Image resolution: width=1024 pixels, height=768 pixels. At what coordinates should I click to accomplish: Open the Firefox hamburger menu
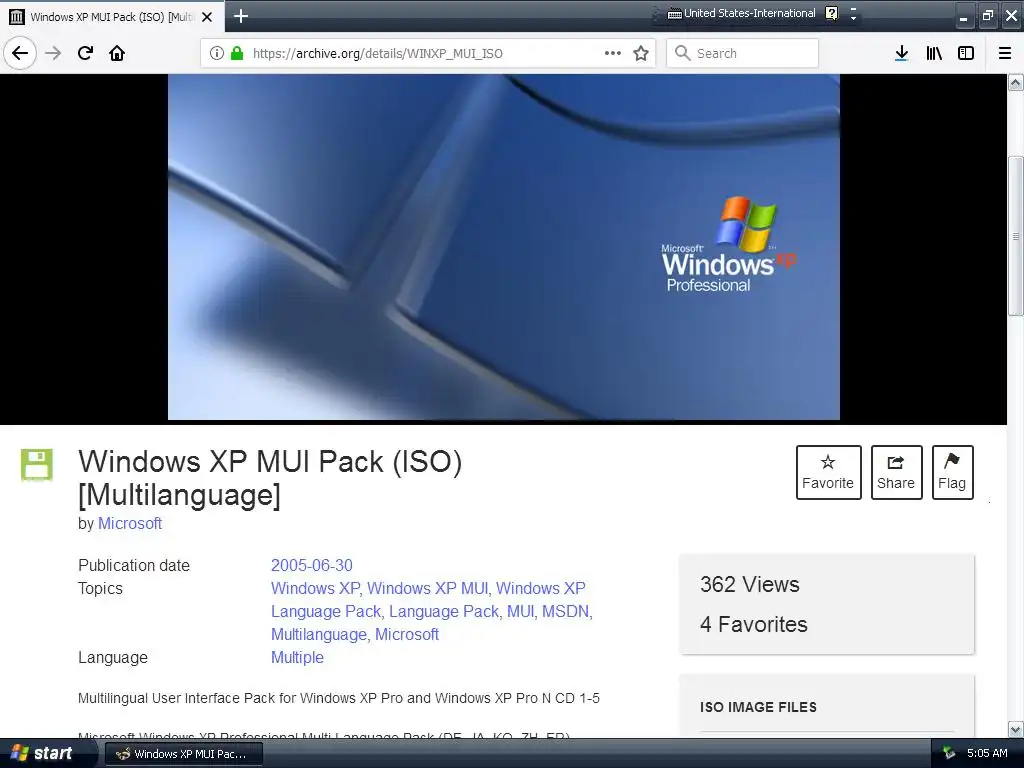1005,53
